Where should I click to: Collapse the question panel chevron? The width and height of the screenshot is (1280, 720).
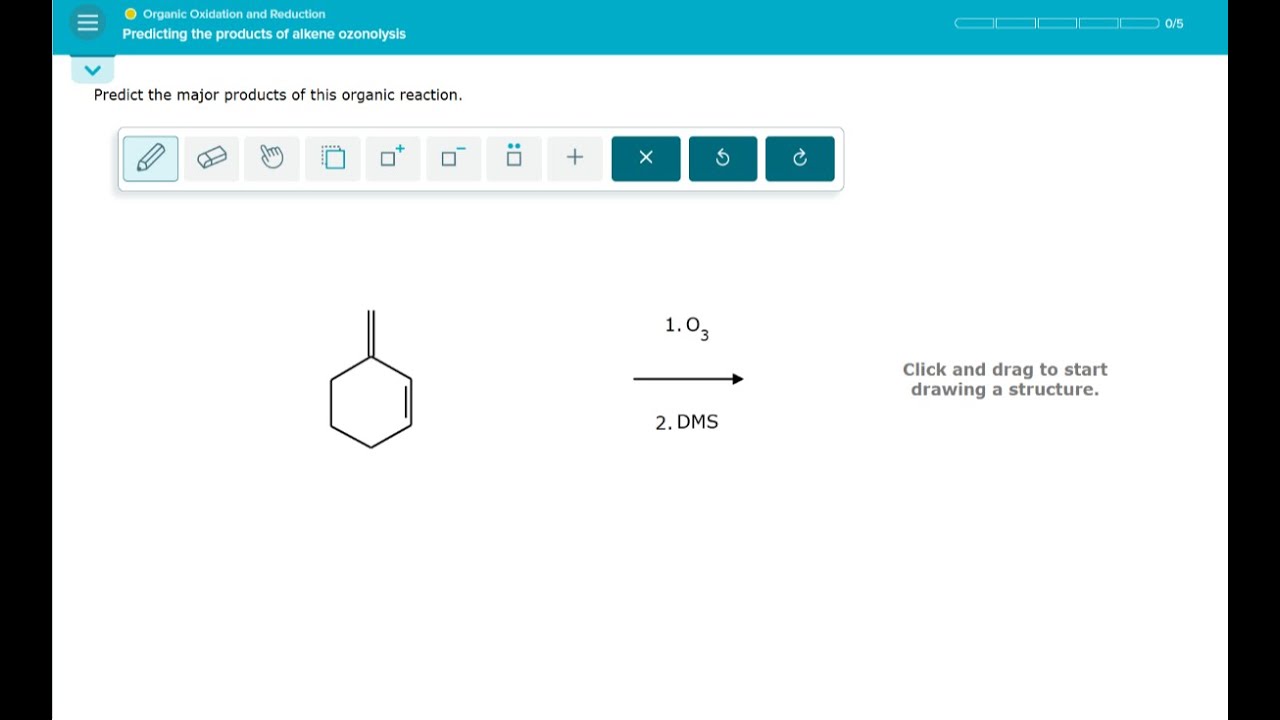[93, 70]
